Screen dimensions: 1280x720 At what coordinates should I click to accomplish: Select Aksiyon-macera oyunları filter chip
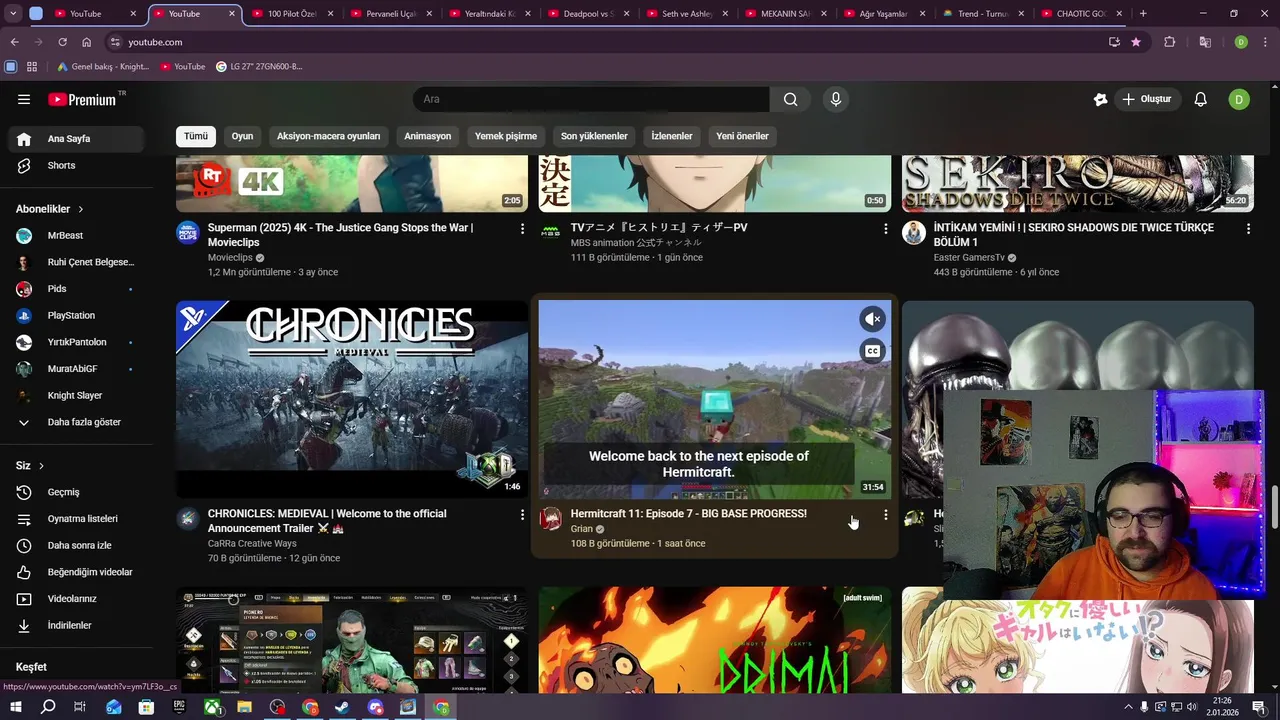click(x=328, y=136)
